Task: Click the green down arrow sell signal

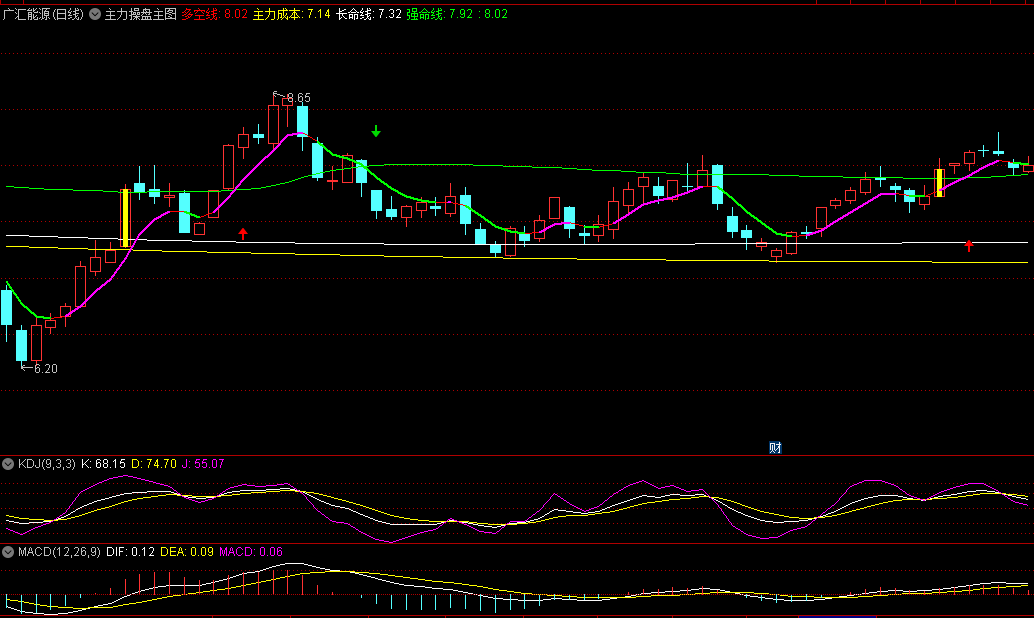Action: pos(376,131)
